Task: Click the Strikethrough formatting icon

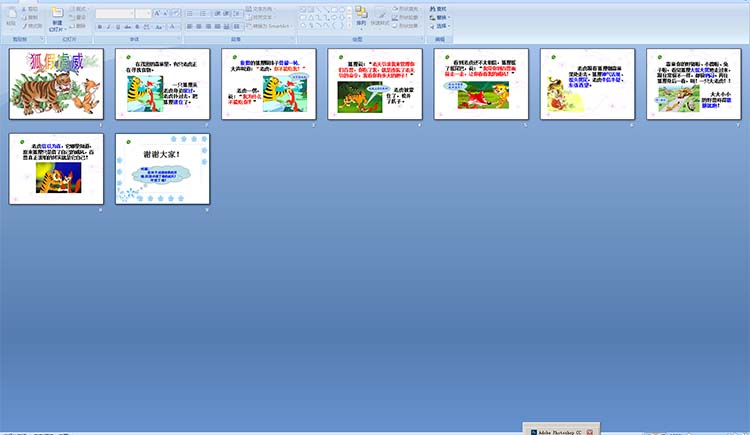Action: [128, 27]
